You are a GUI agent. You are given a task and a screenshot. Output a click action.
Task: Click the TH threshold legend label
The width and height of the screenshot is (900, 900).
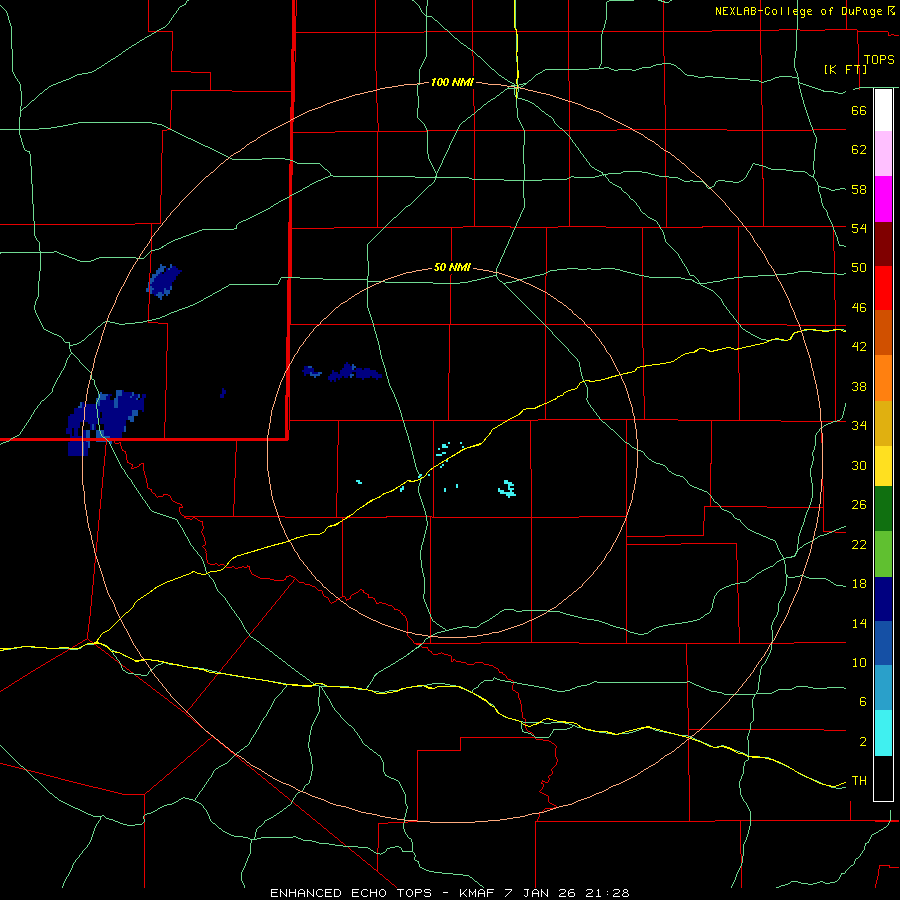tap(859, 781)
